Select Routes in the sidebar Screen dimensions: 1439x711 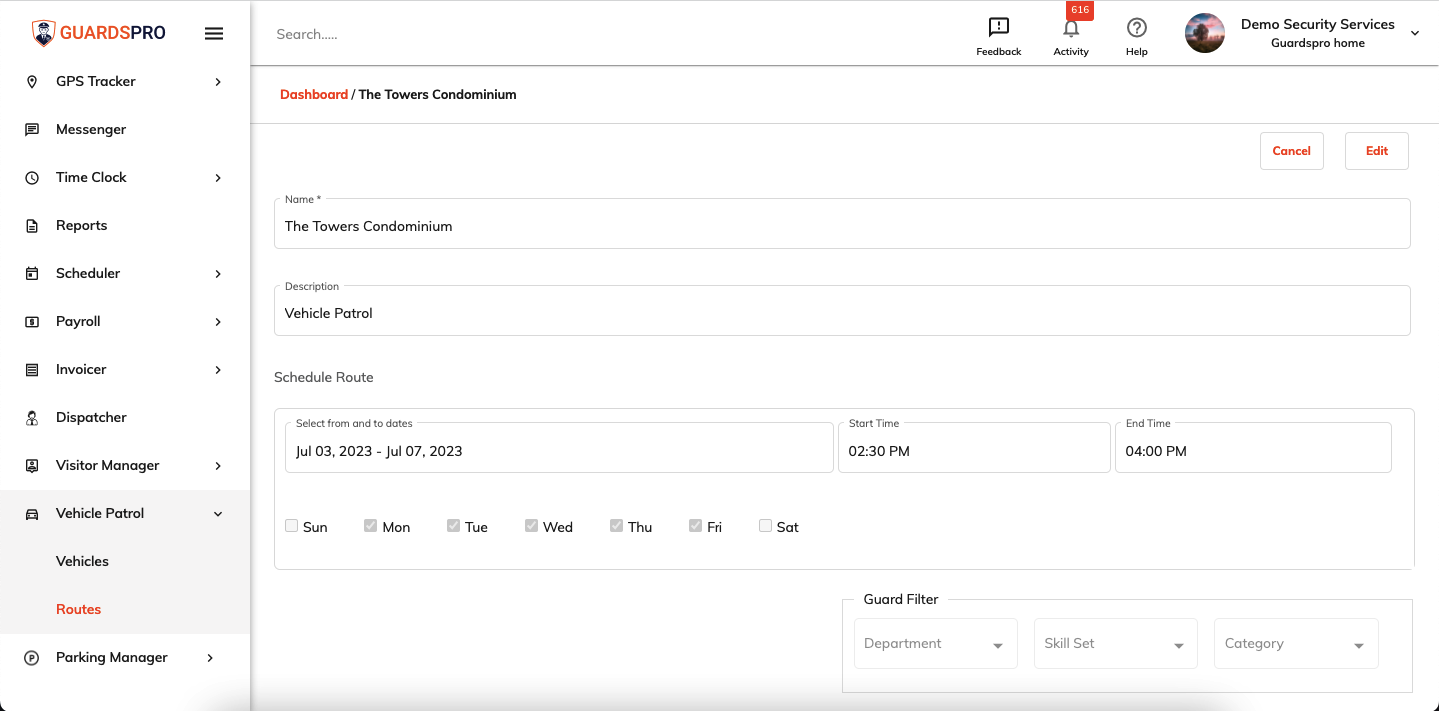coord(78,609)
